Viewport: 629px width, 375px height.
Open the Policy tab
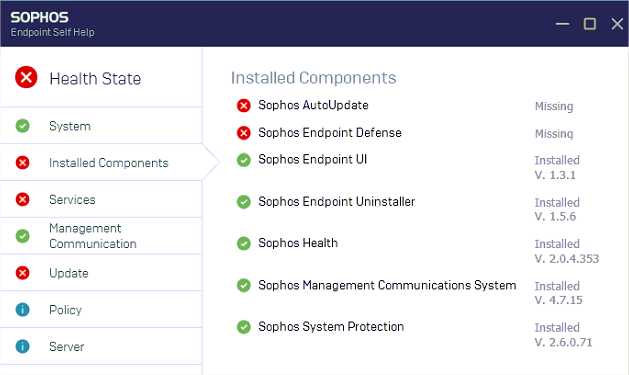tap(101, 310)
